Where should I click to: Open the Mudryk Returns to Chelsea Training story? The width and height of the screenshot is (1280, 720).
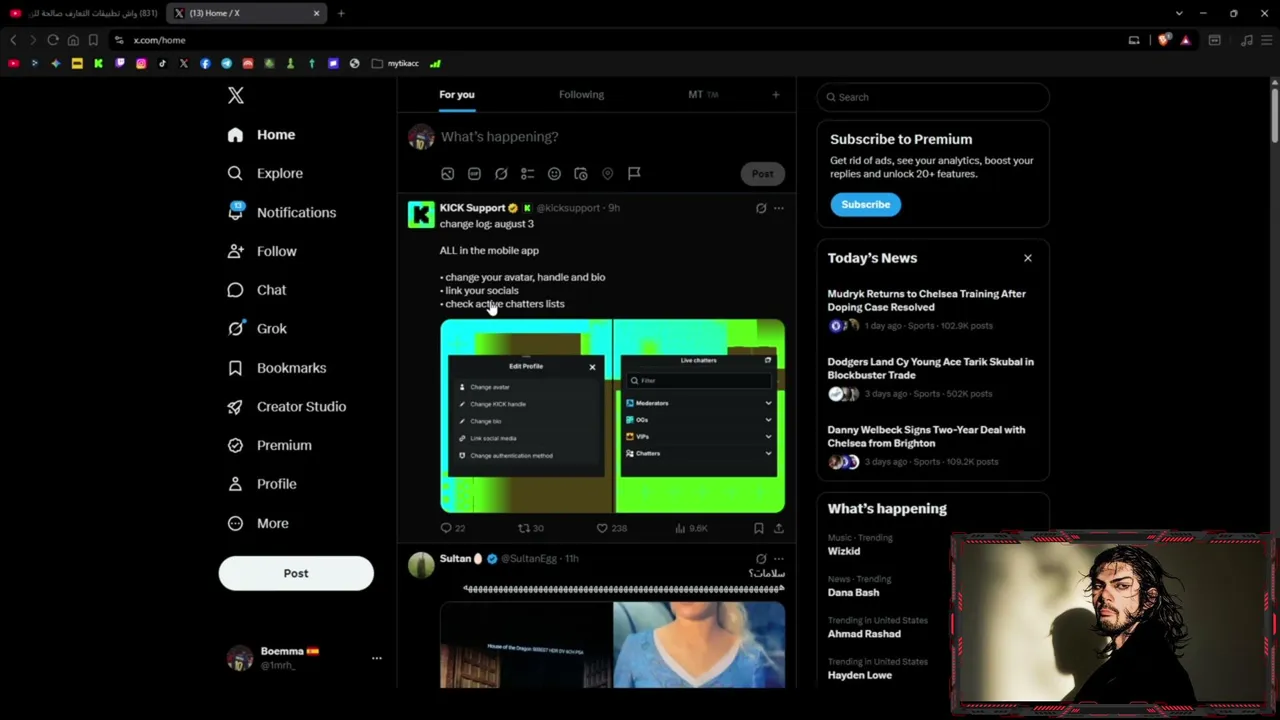click(933, 309)
